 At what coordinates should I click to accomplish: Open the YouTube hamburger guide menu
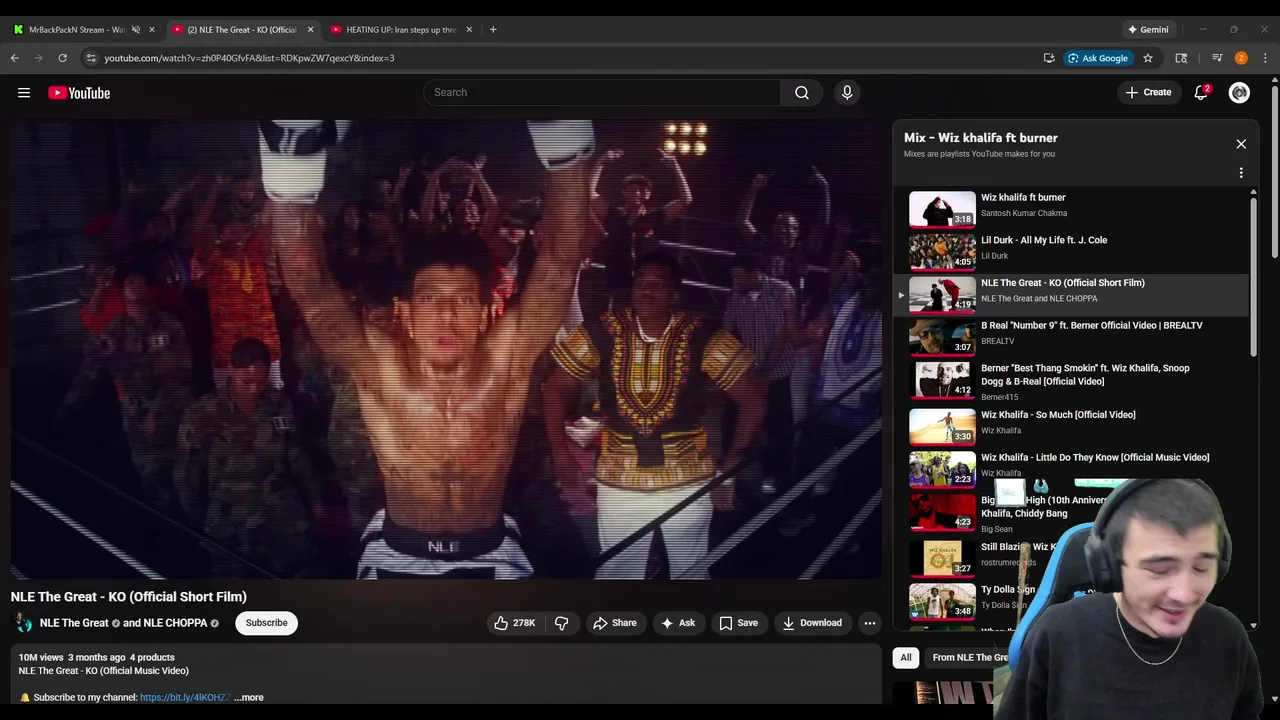[x=24, y=93]
